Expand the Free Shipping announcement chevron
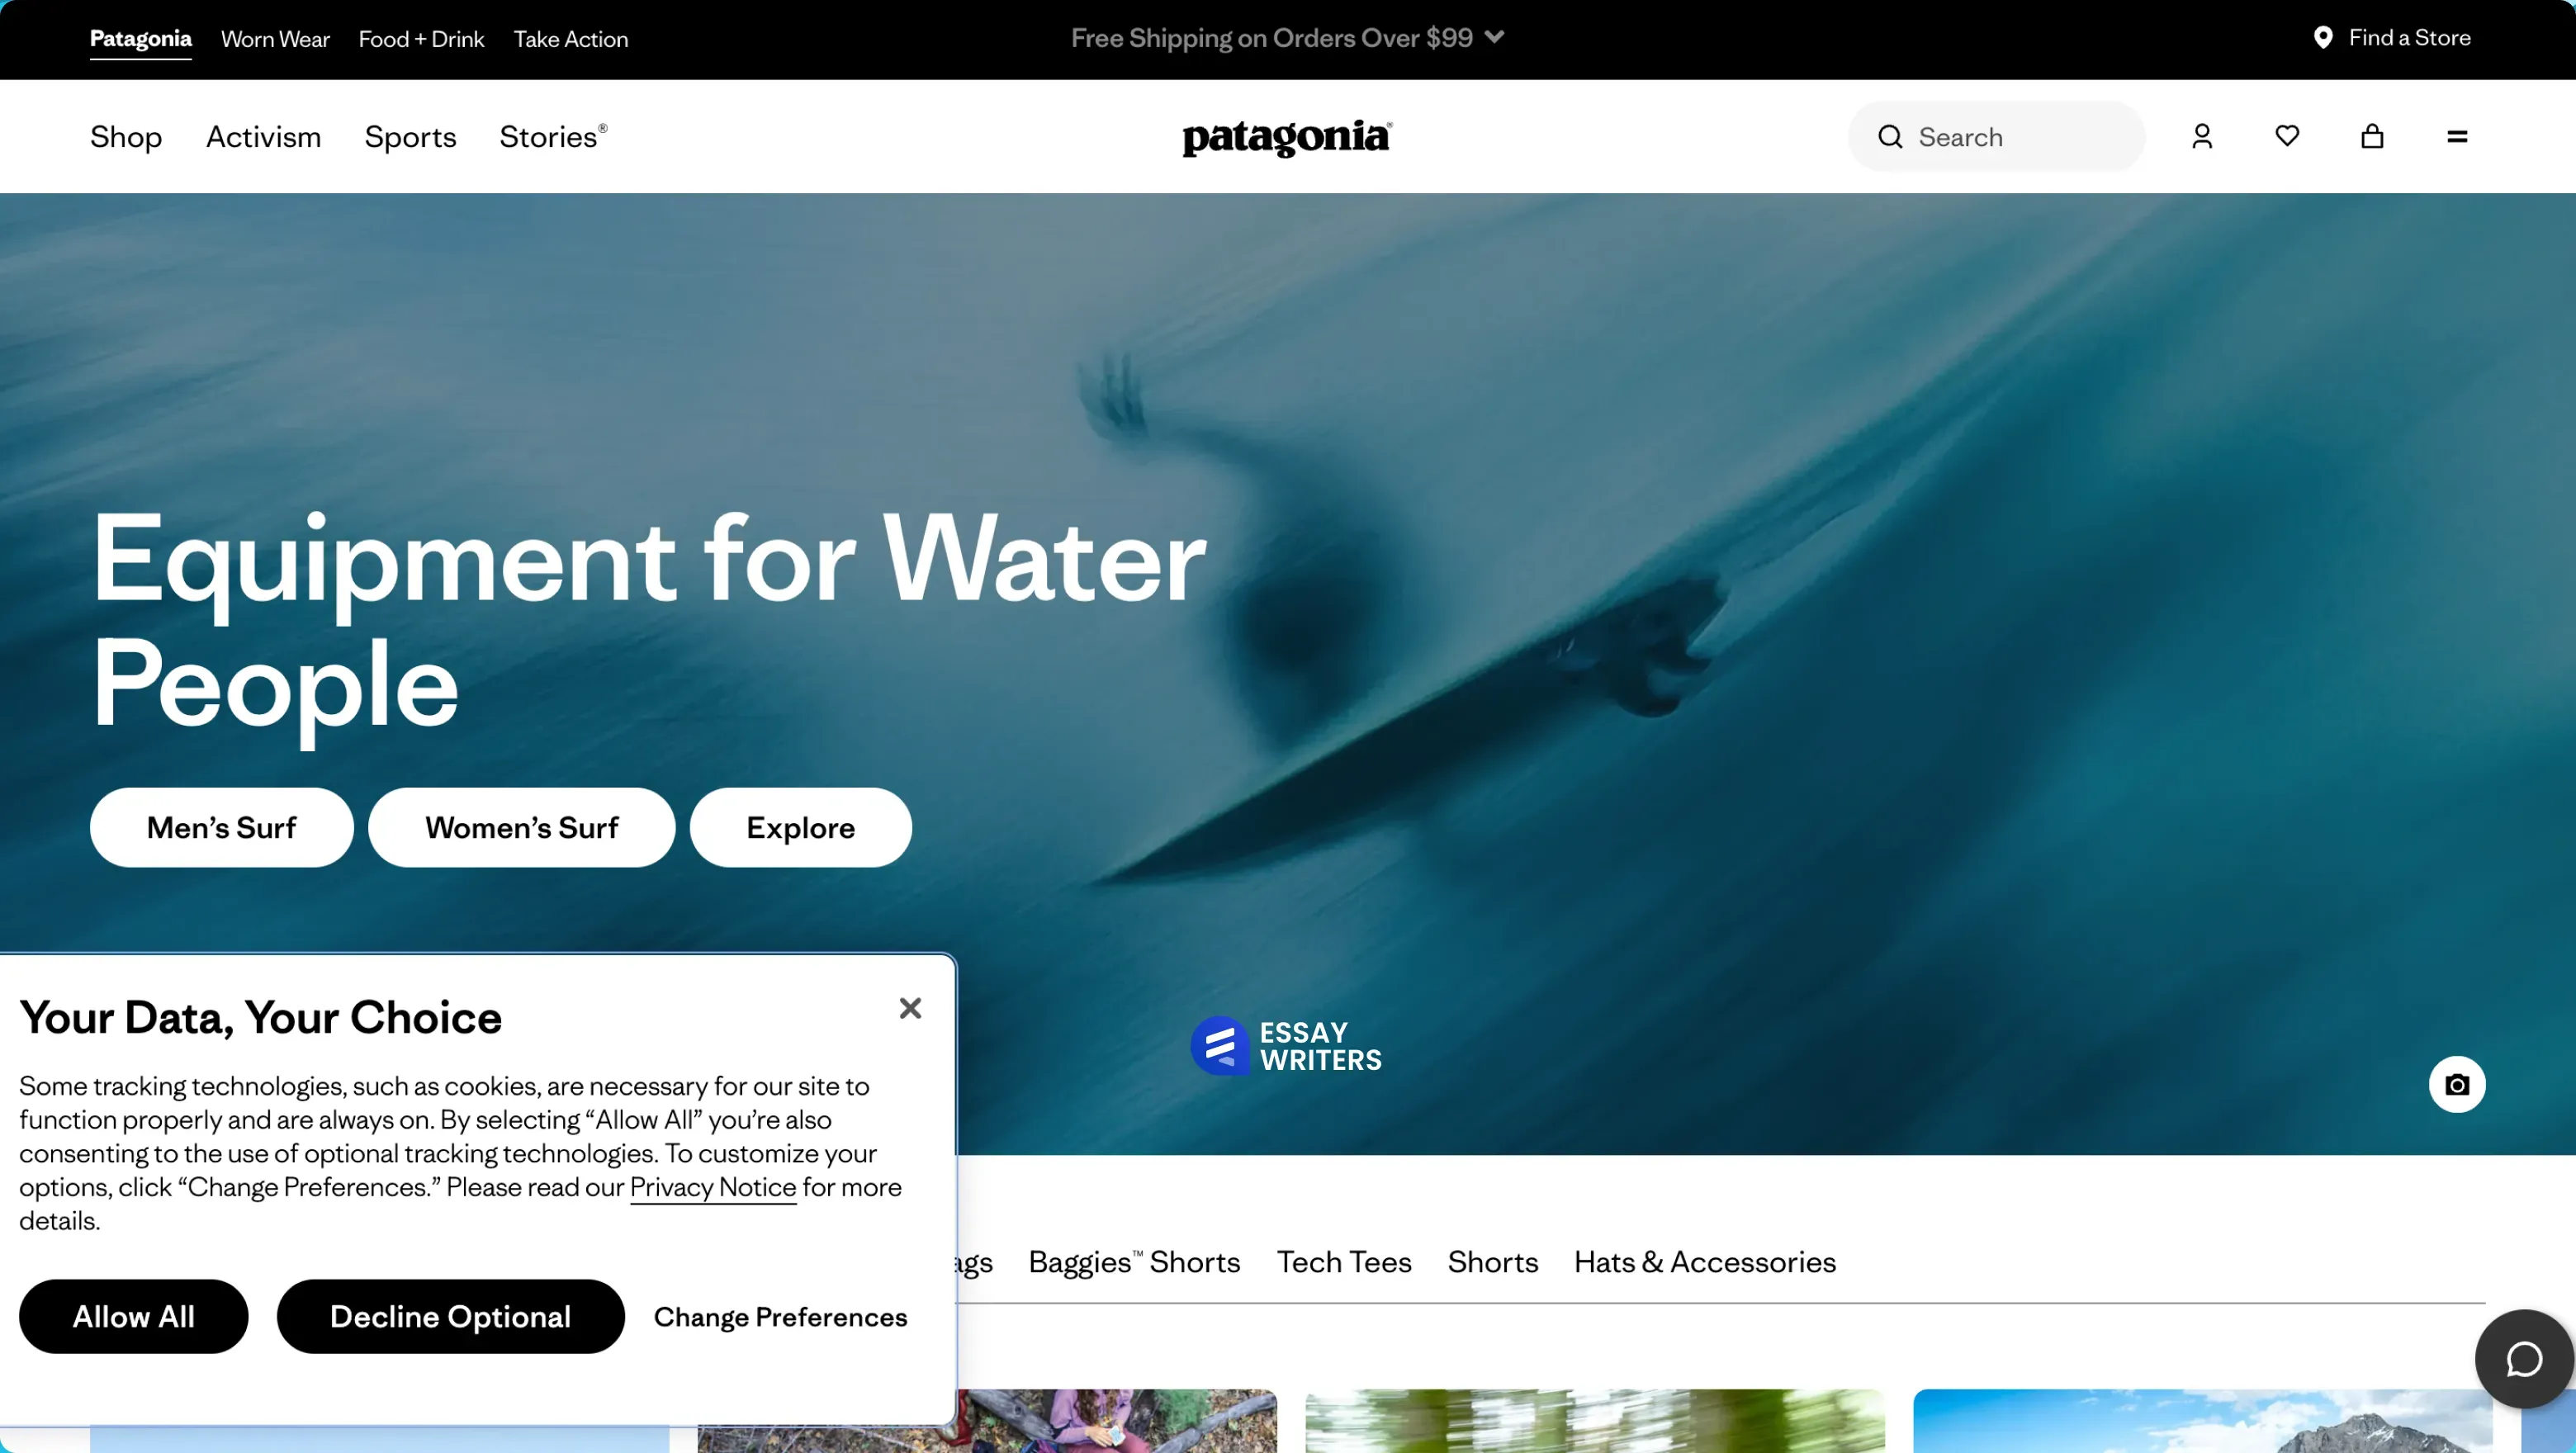This screenshot has height=1453, width=2576. tap(1494, 37)
